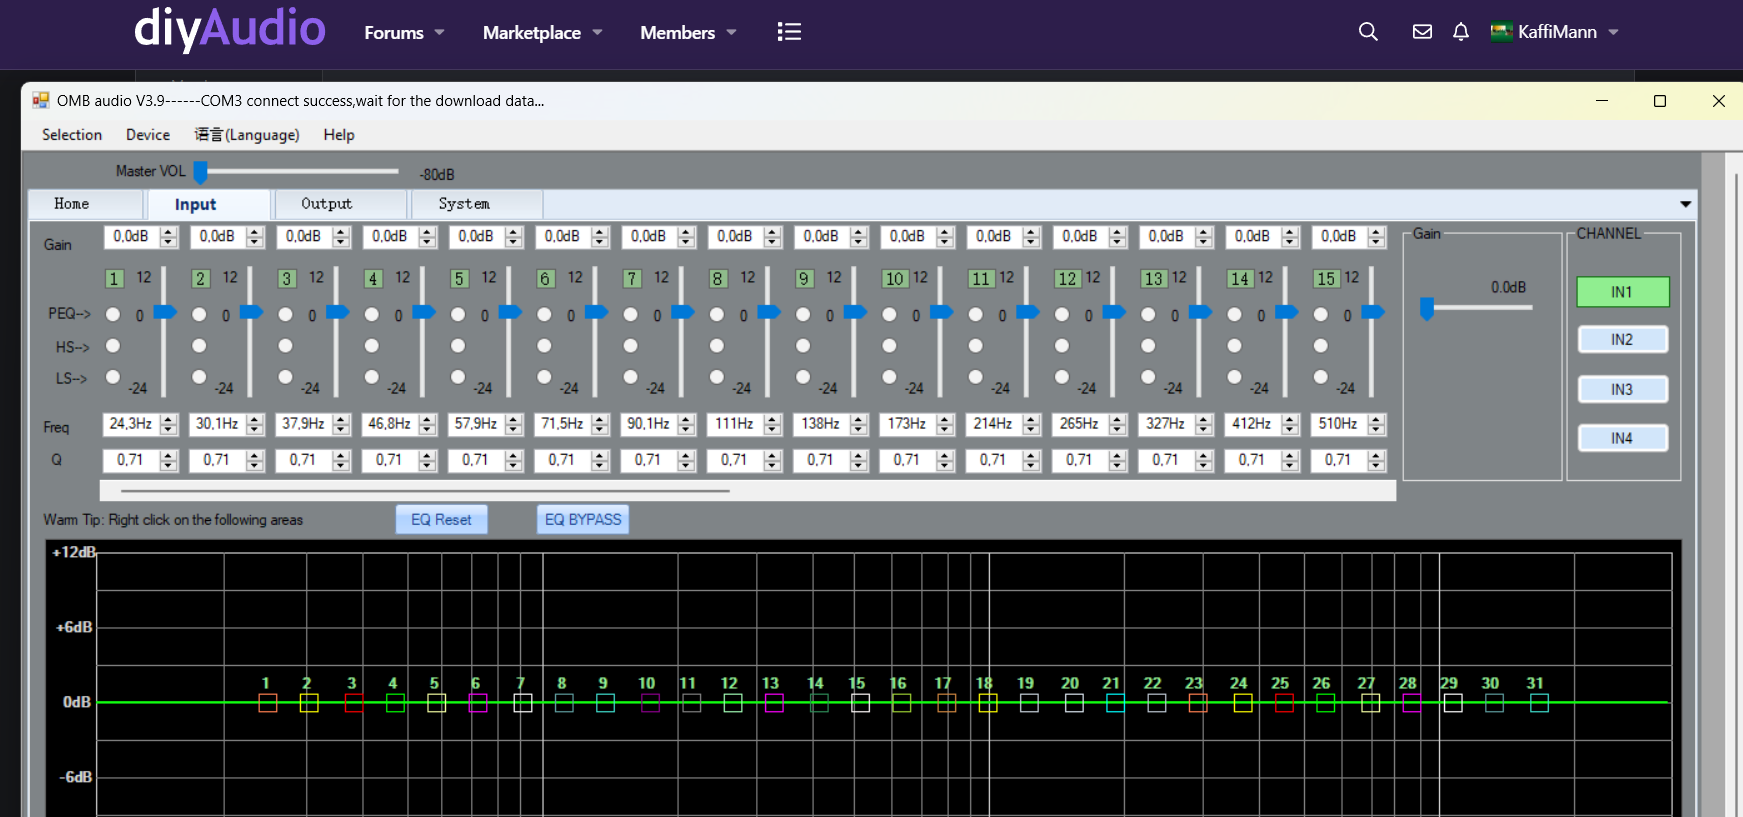Screen dimensions: 1743x817
Task: Click the KaffiMann avatar image
Action: point(1501,32)
